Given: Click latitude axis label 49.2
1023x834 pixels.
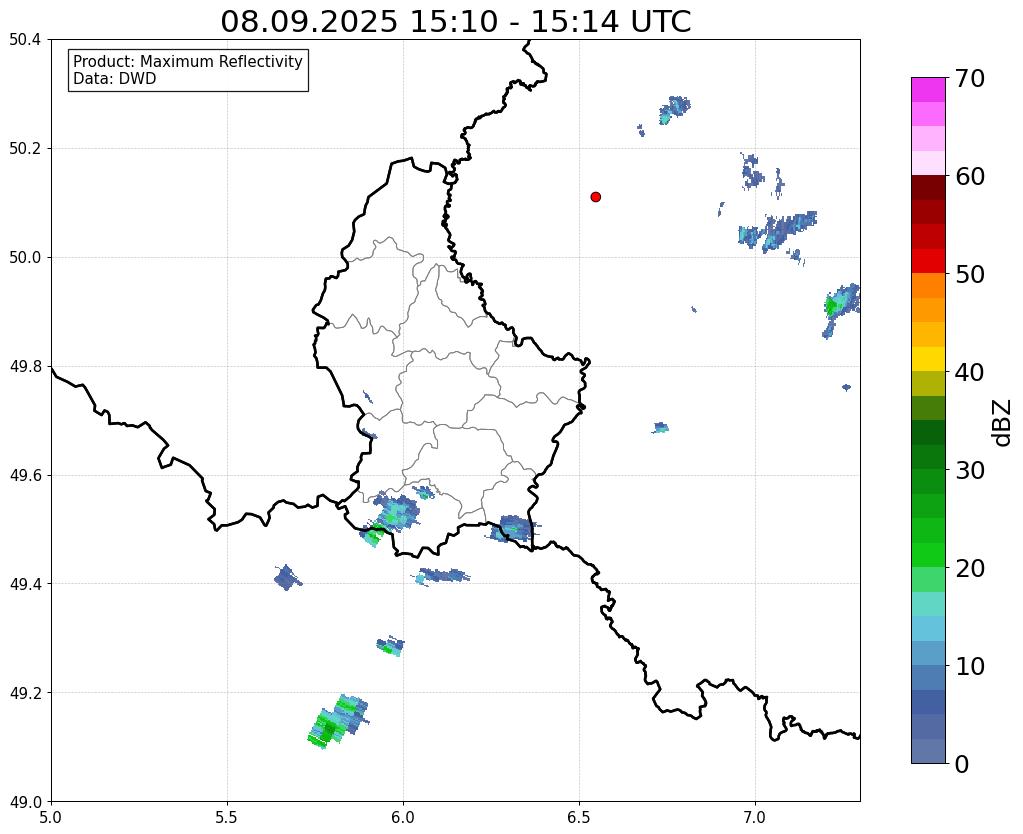Looking at the screenshot, I should pos(25,693).
